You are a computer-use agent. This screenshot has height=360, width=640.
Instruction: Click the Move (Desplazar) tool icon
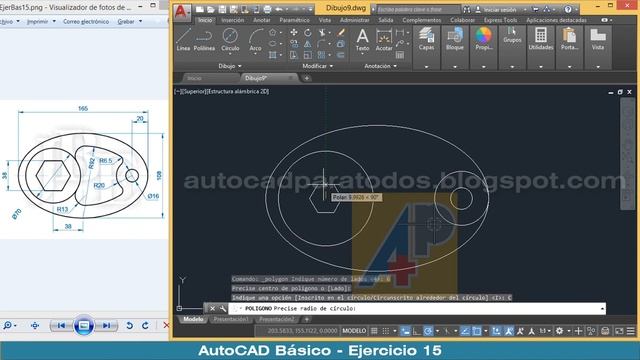293,32
